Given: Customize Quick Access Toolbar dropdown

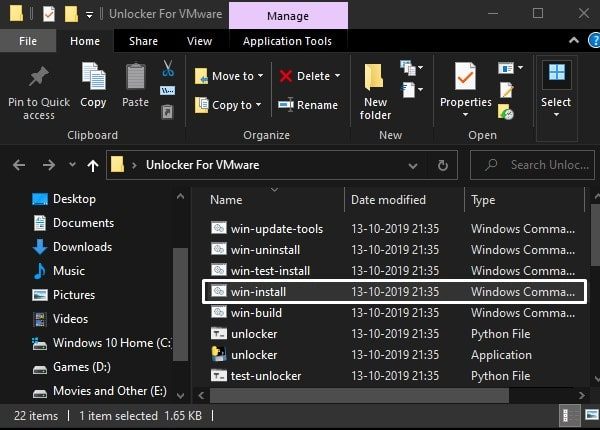Looking at the screenshot, I should click(x=89, y=15).
